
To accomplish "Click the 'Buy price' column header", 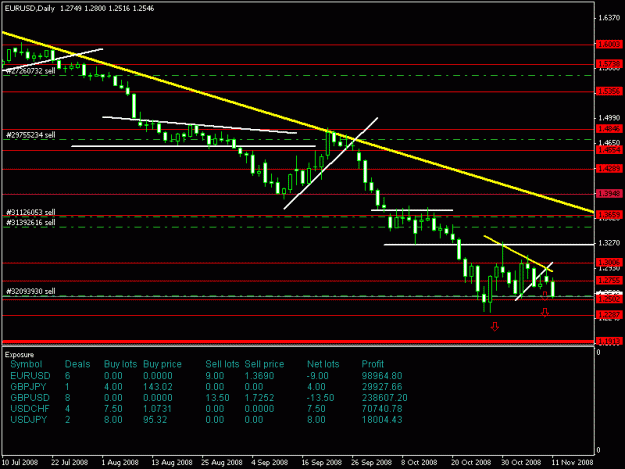I will 162,364.
